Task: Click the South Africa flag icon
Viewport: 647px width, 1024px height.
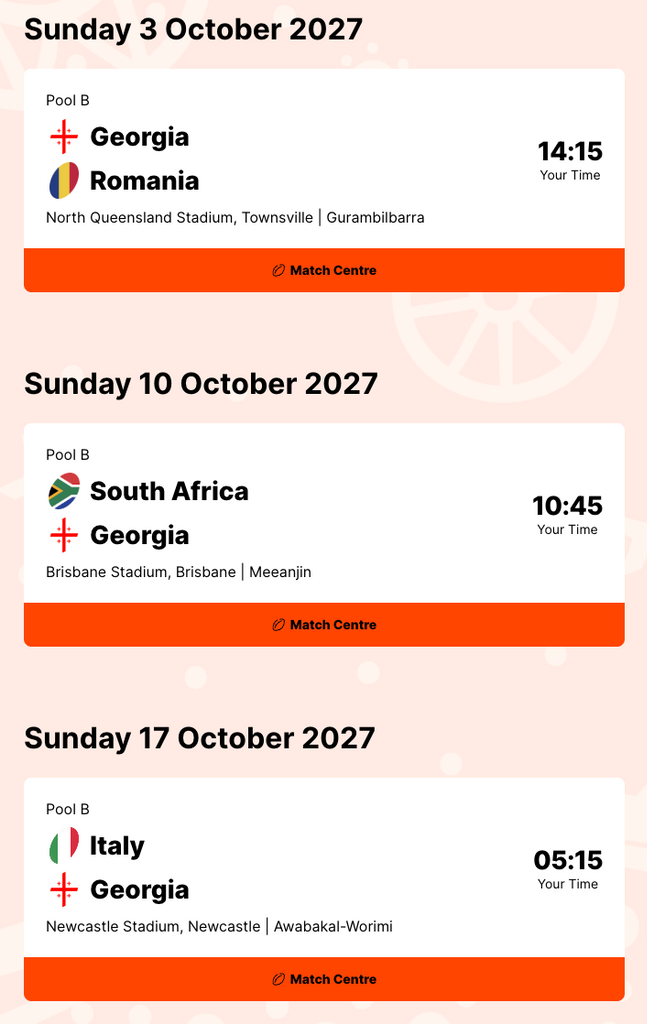Action: click(64, 491)
